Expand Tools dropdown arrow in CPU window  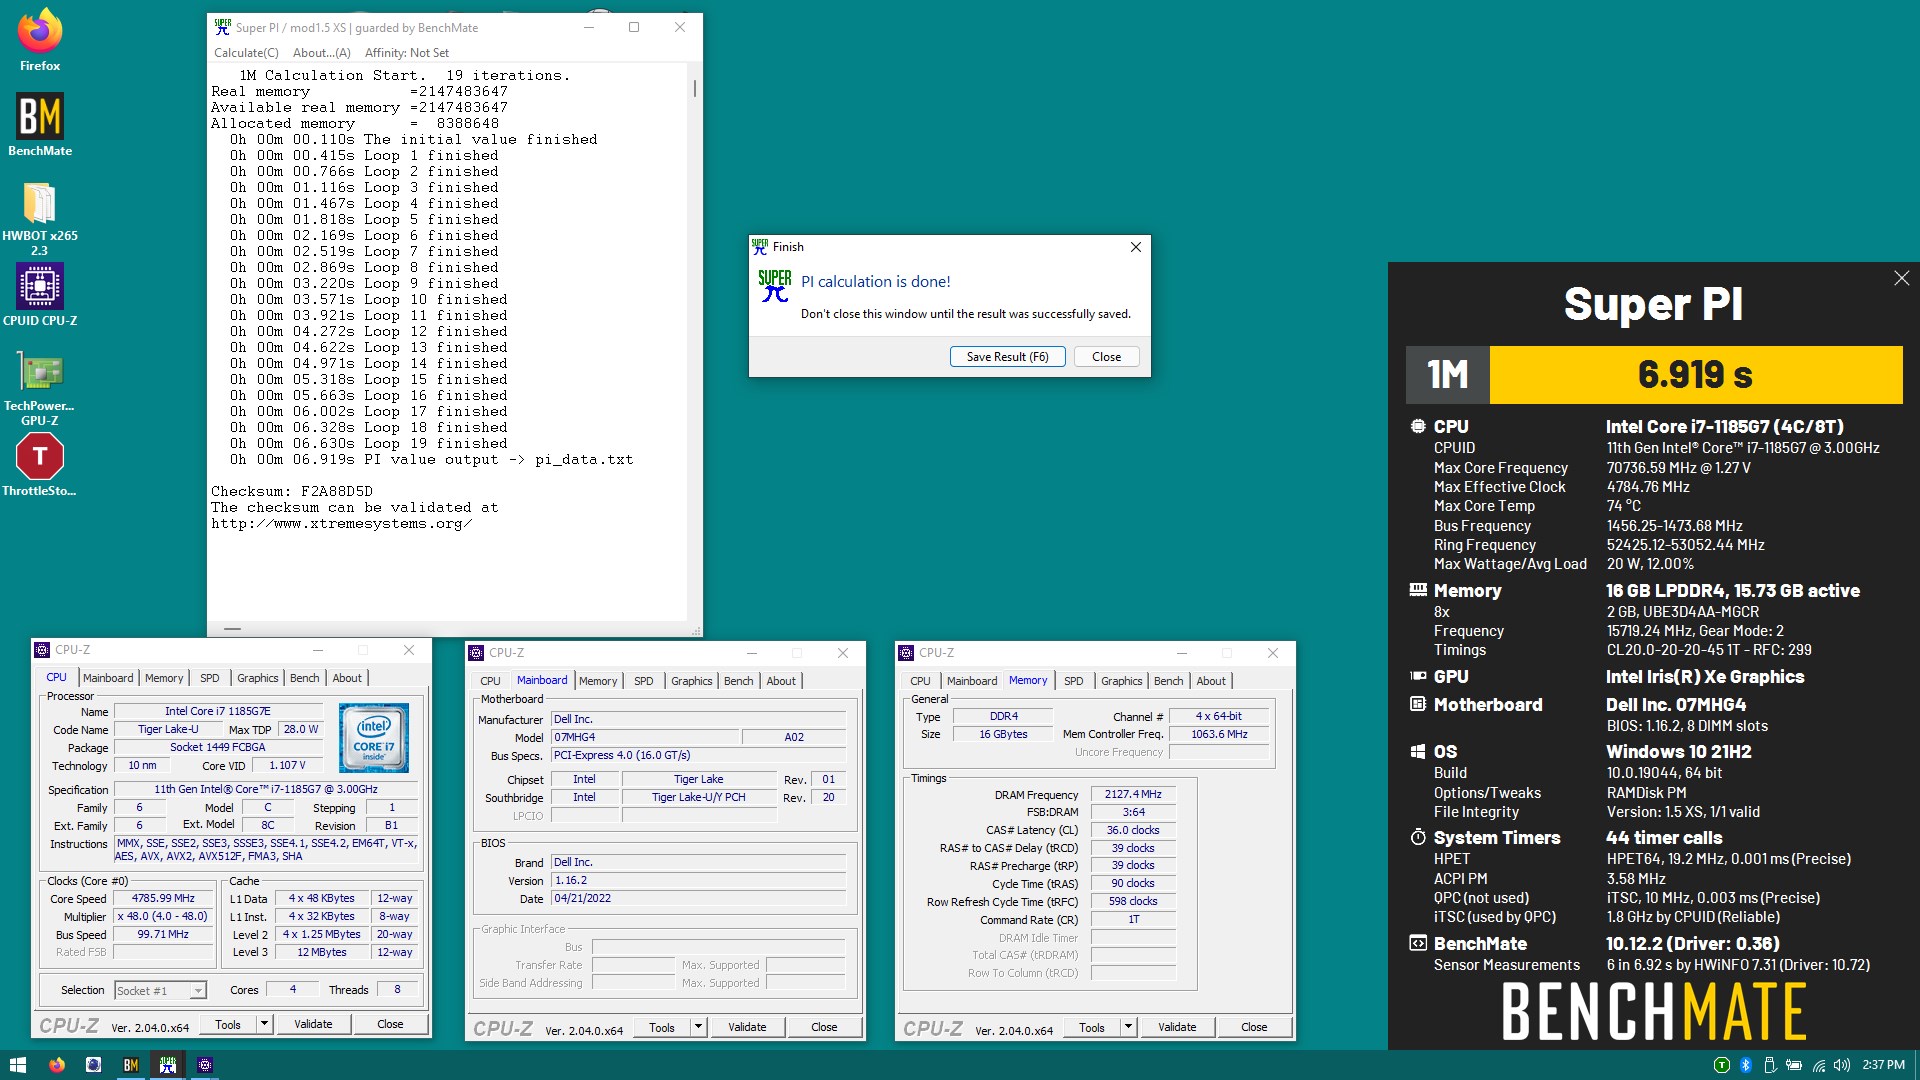pos(265,1024)
